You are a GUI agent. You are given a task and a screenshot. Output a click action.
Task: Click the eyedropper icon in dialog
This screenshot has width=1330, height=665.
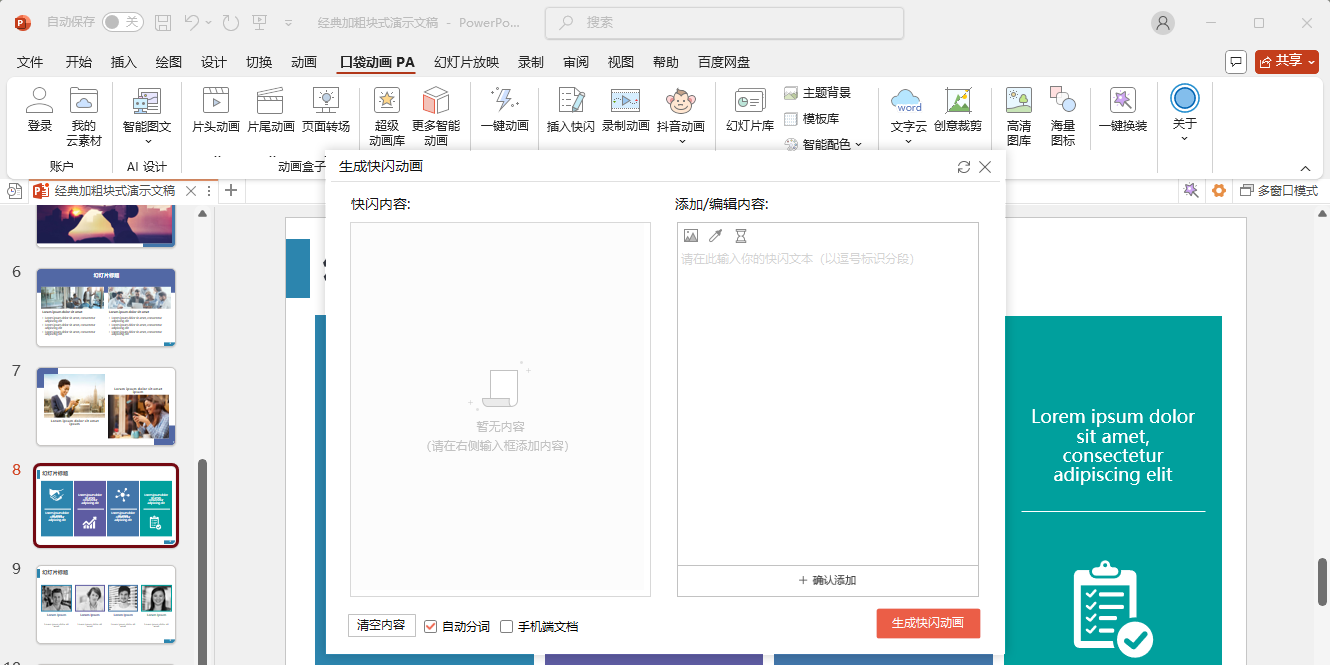[716, 236]
